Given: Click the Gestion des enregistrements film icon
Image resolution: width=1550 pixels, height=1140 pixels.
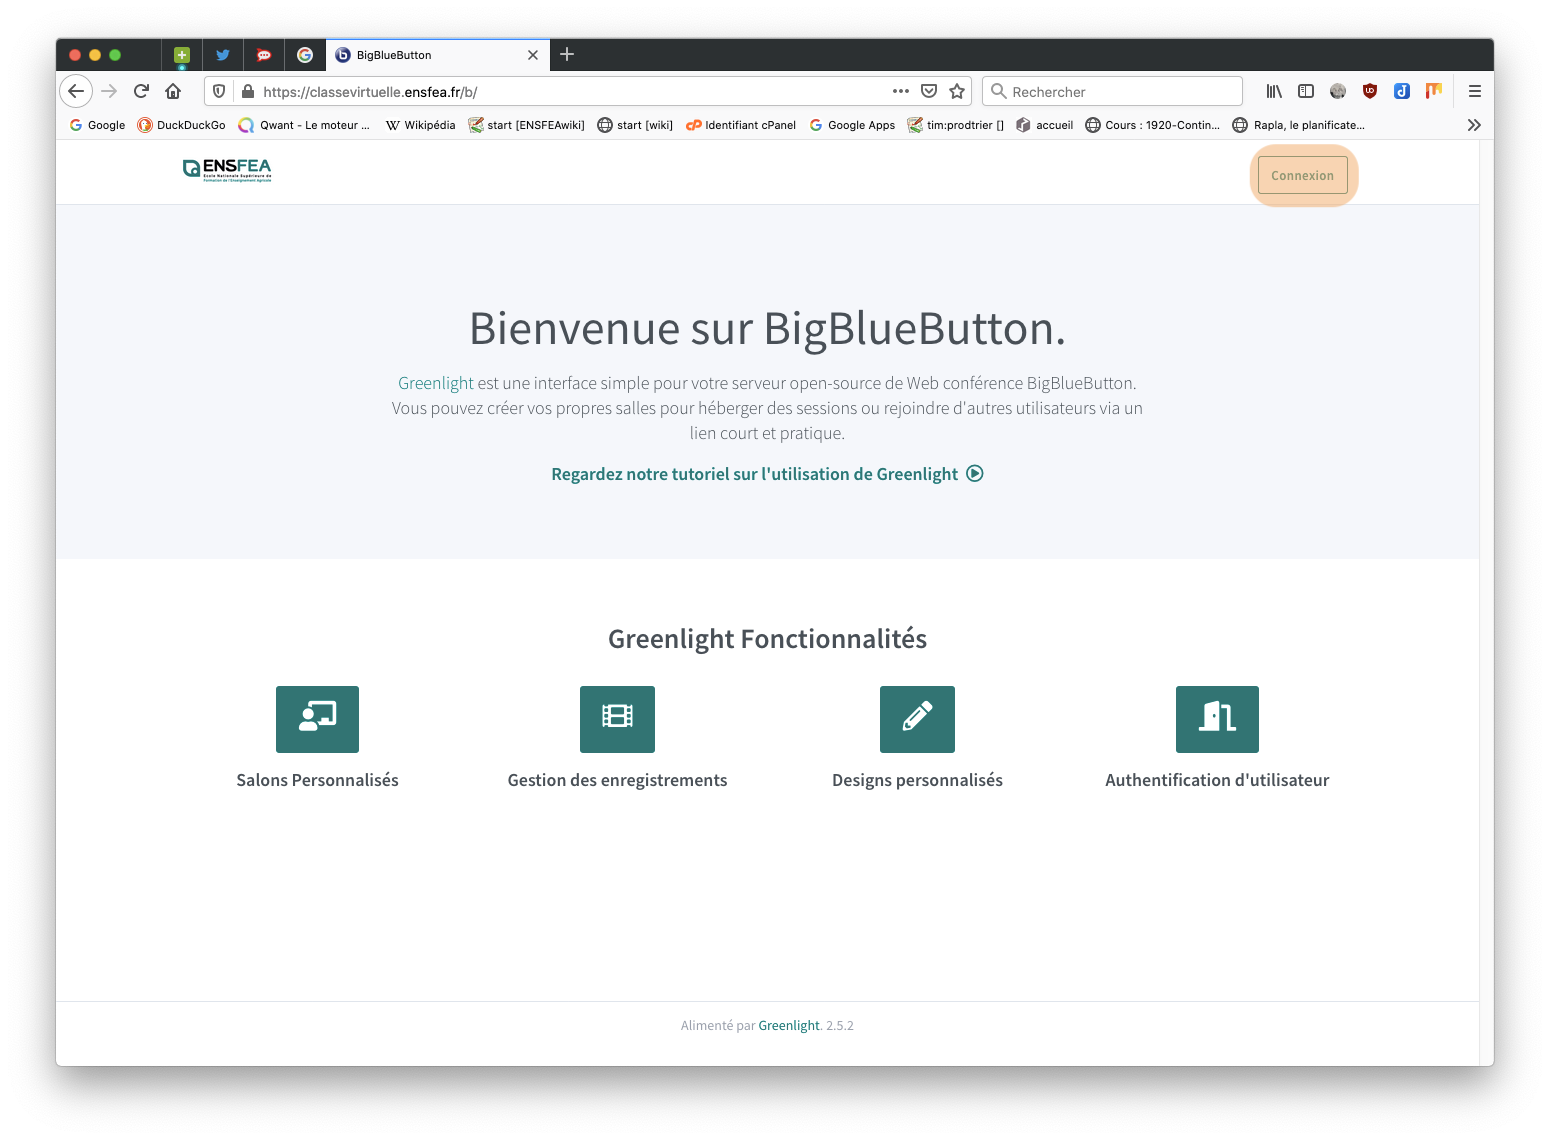Looking at the screenshot, I should tap(617, 719).
